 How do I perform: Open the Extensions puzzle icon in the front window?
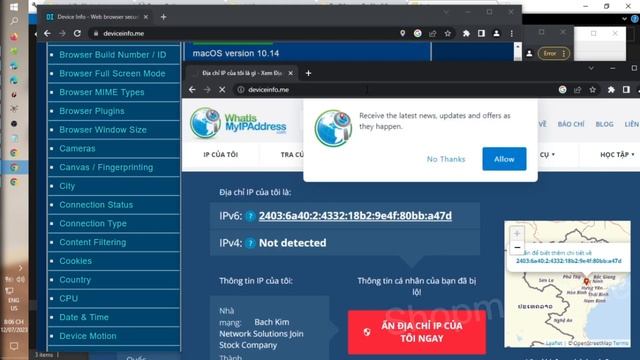[611, 90]
